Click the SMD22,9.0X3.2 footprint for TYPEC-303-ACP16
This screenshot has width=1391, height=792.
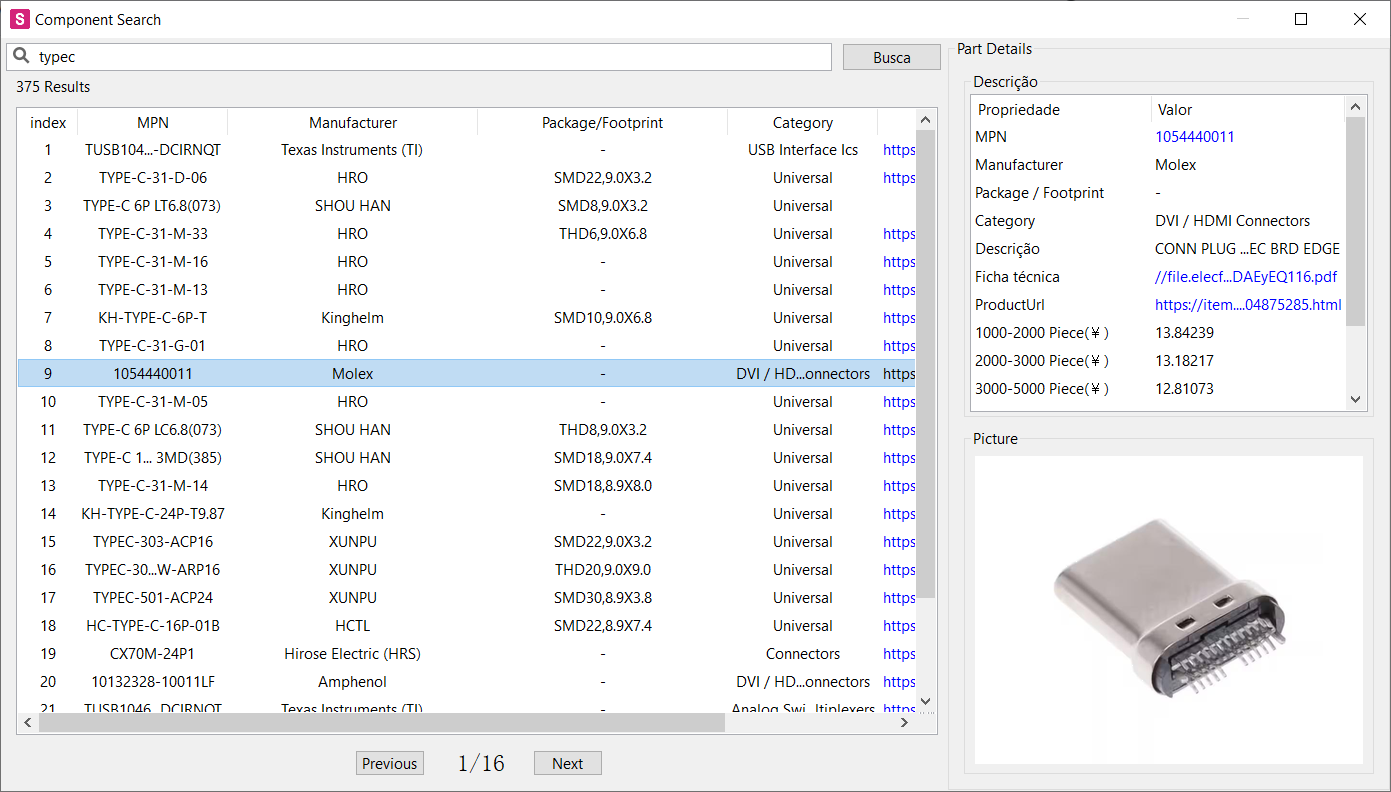pyautogui.click(x=603, y=542)
